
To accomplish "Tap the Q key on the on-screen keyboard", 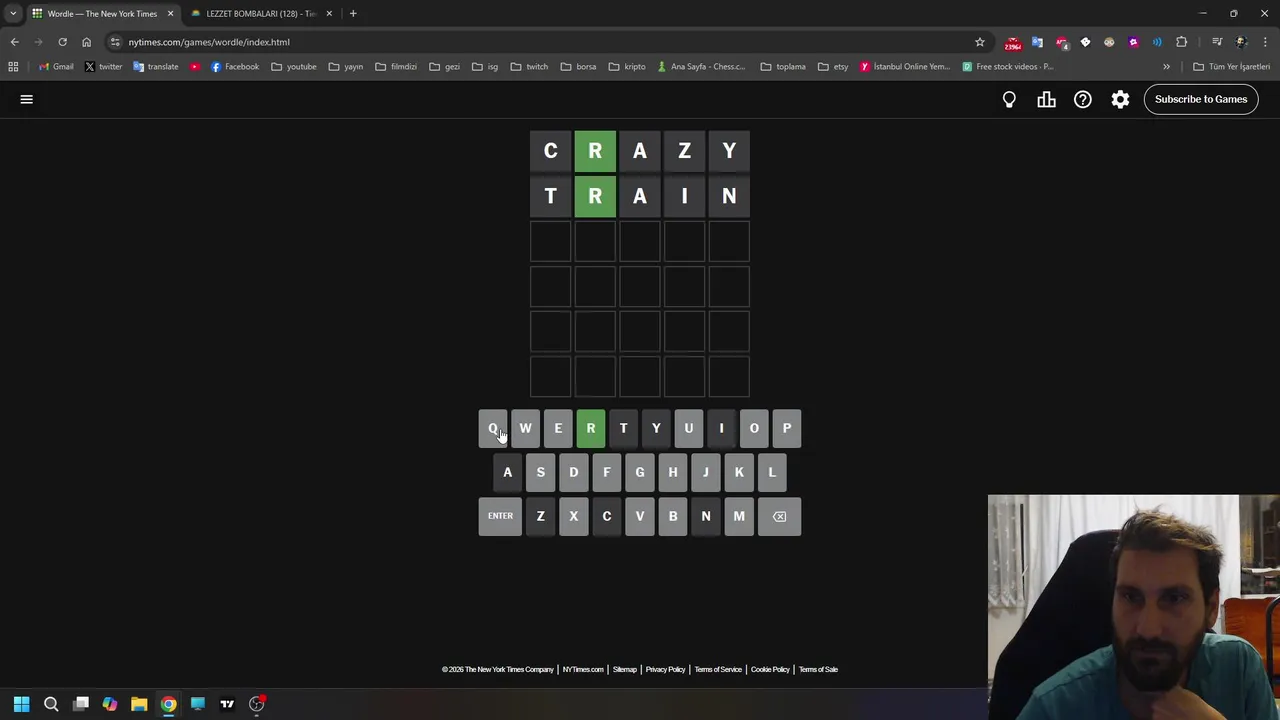I will [493, 429].
